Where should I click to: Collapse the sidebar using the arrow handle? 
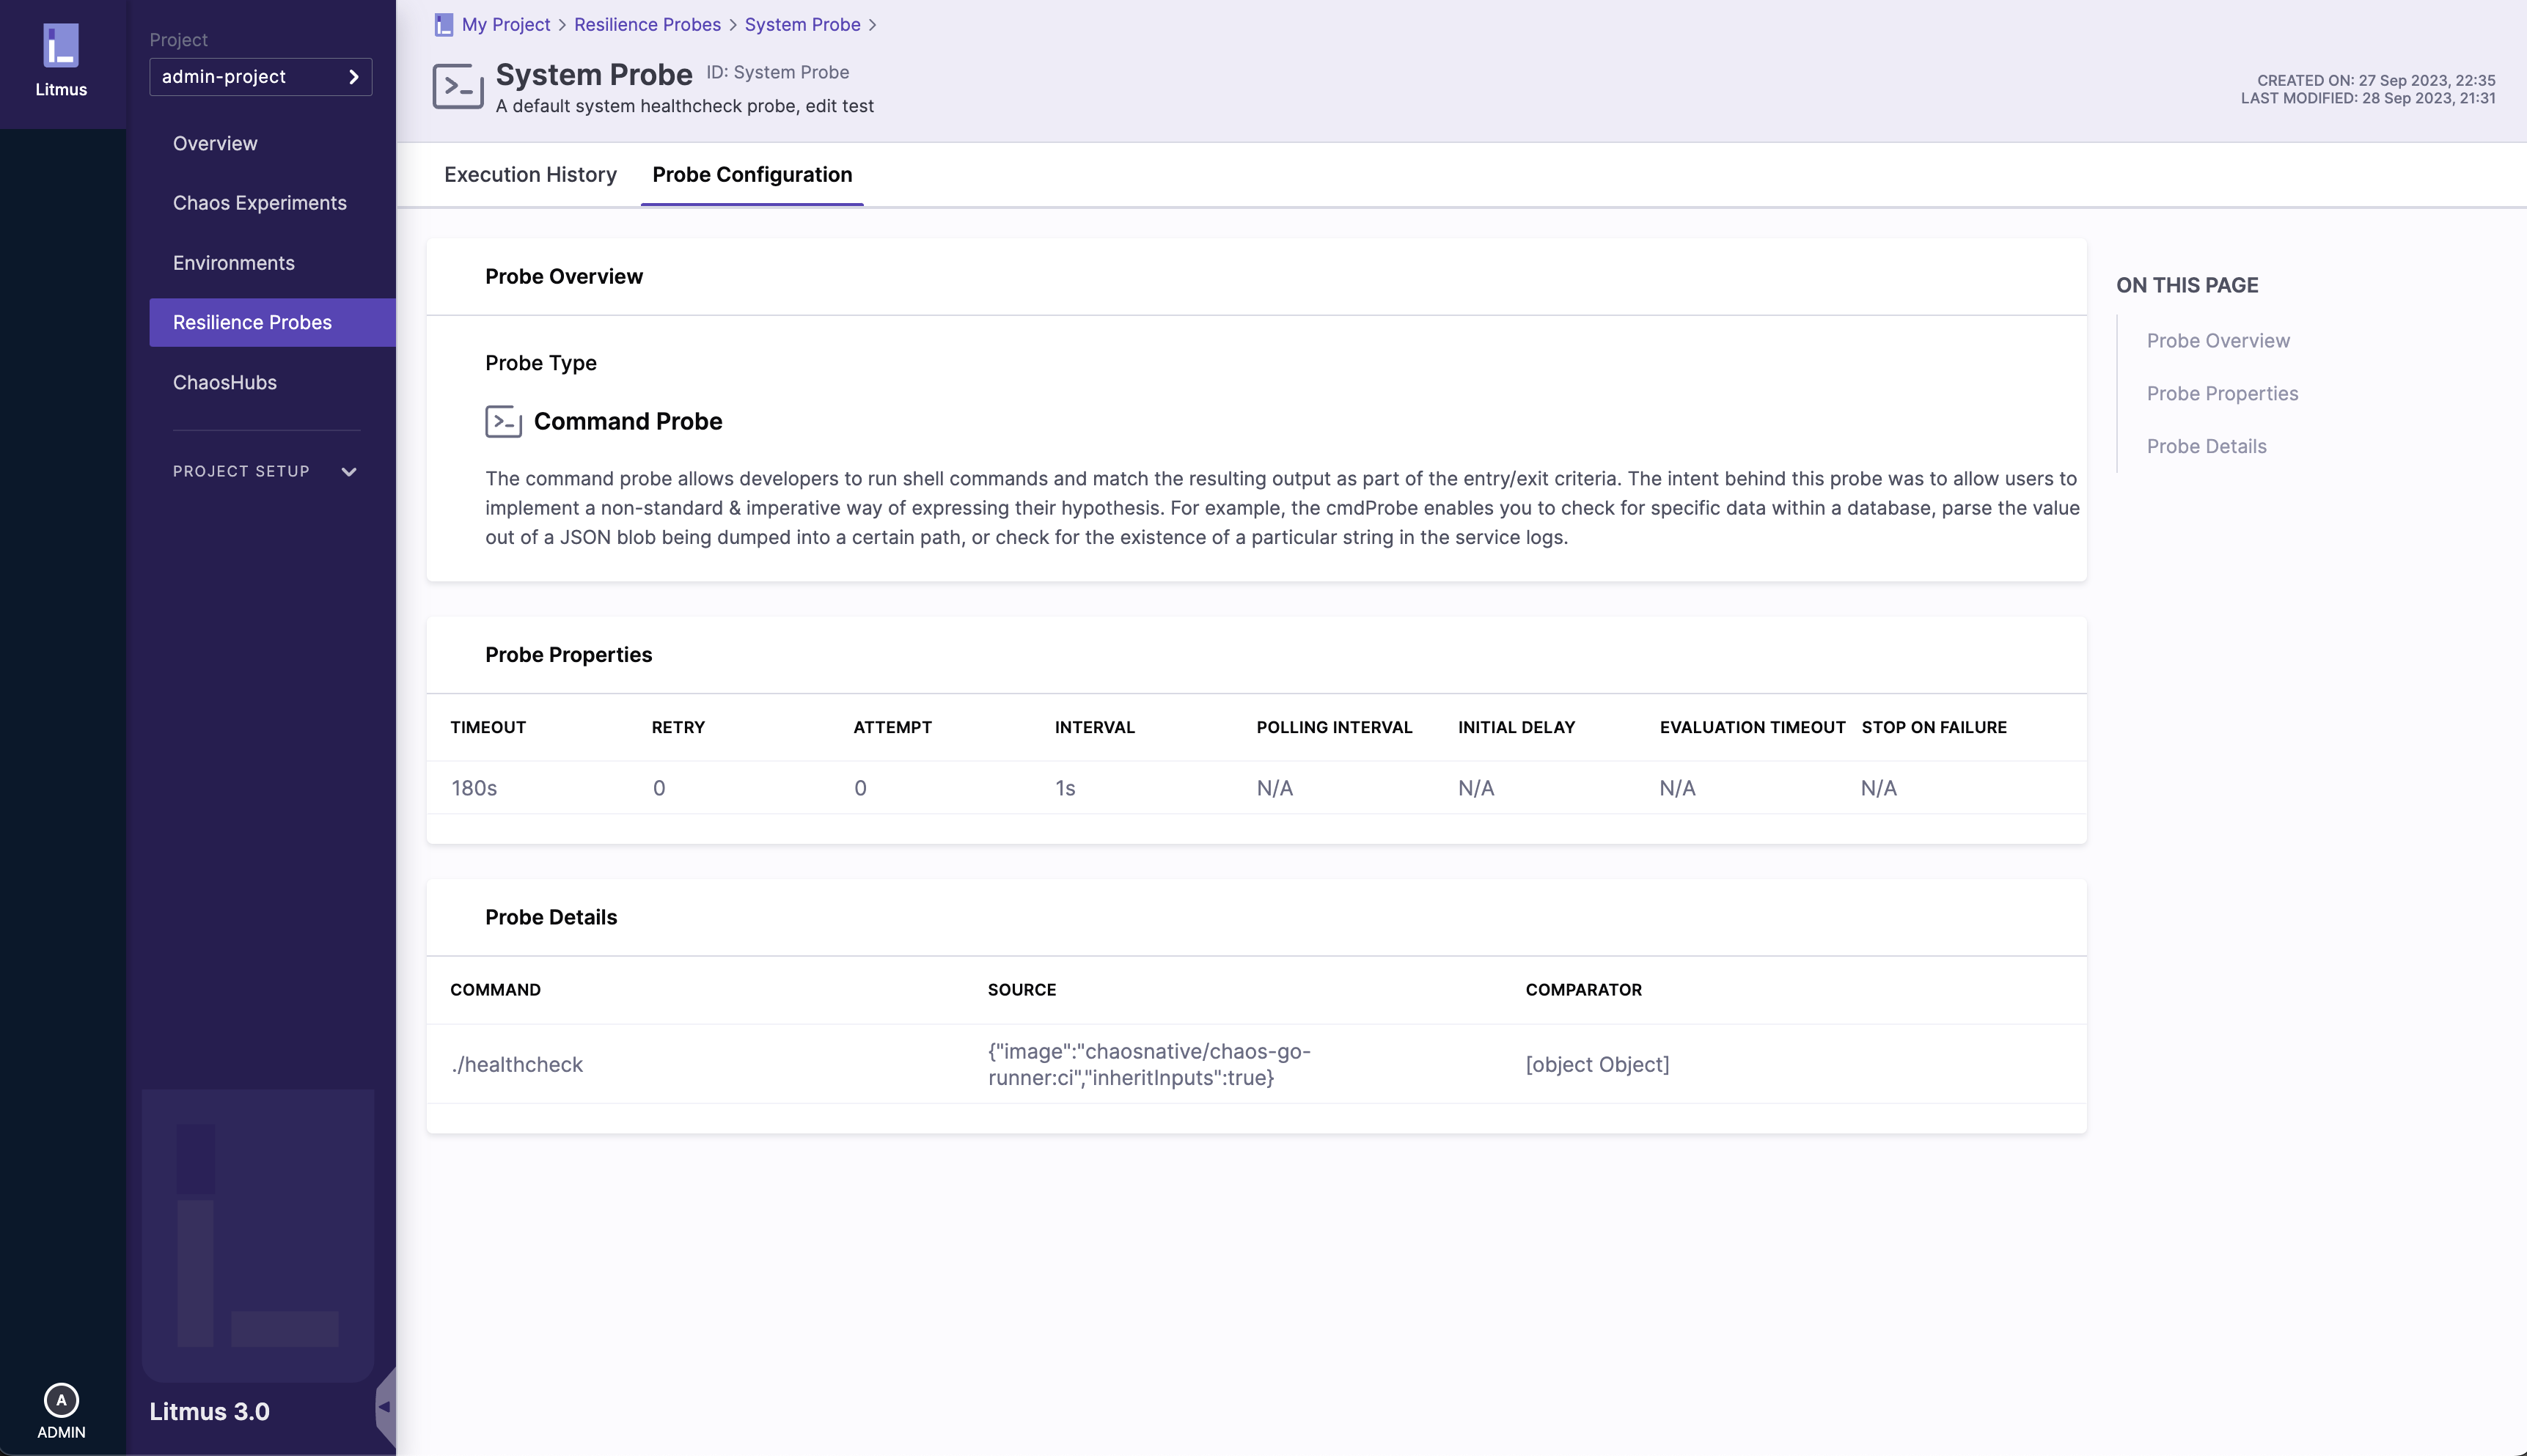(385, 1407)
